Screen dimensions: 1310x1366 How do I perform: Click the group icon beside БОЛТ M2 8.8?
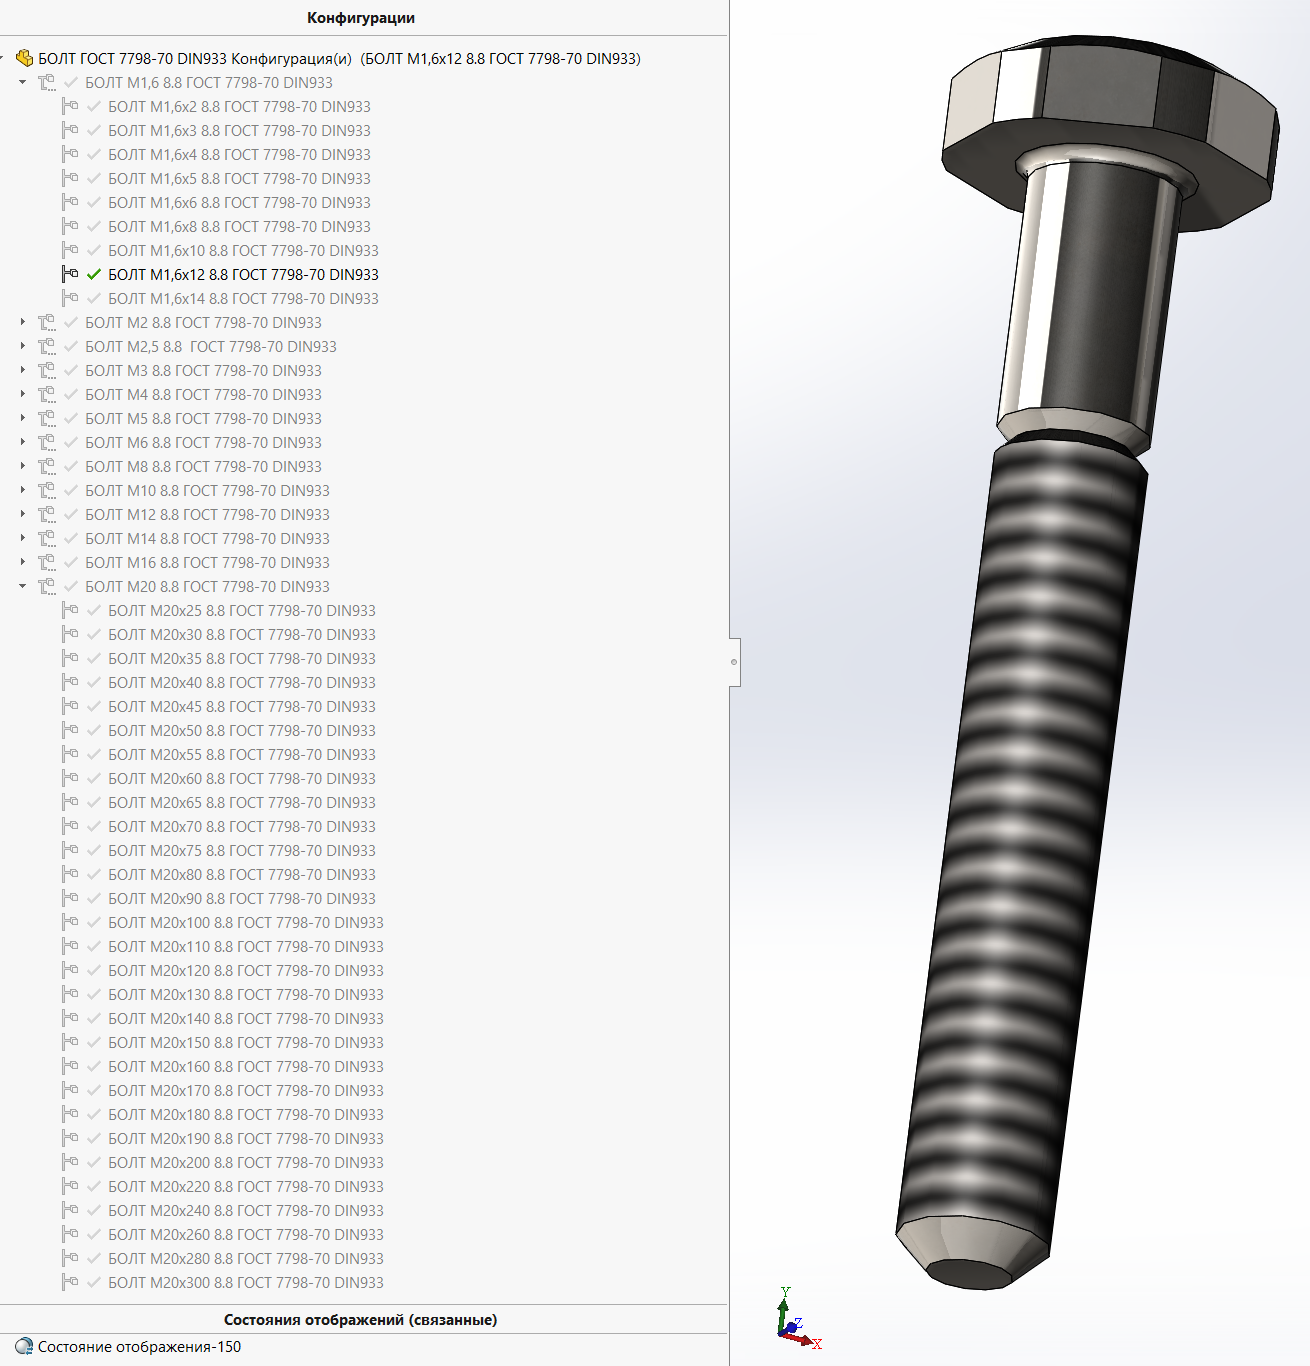click(47, 322)
